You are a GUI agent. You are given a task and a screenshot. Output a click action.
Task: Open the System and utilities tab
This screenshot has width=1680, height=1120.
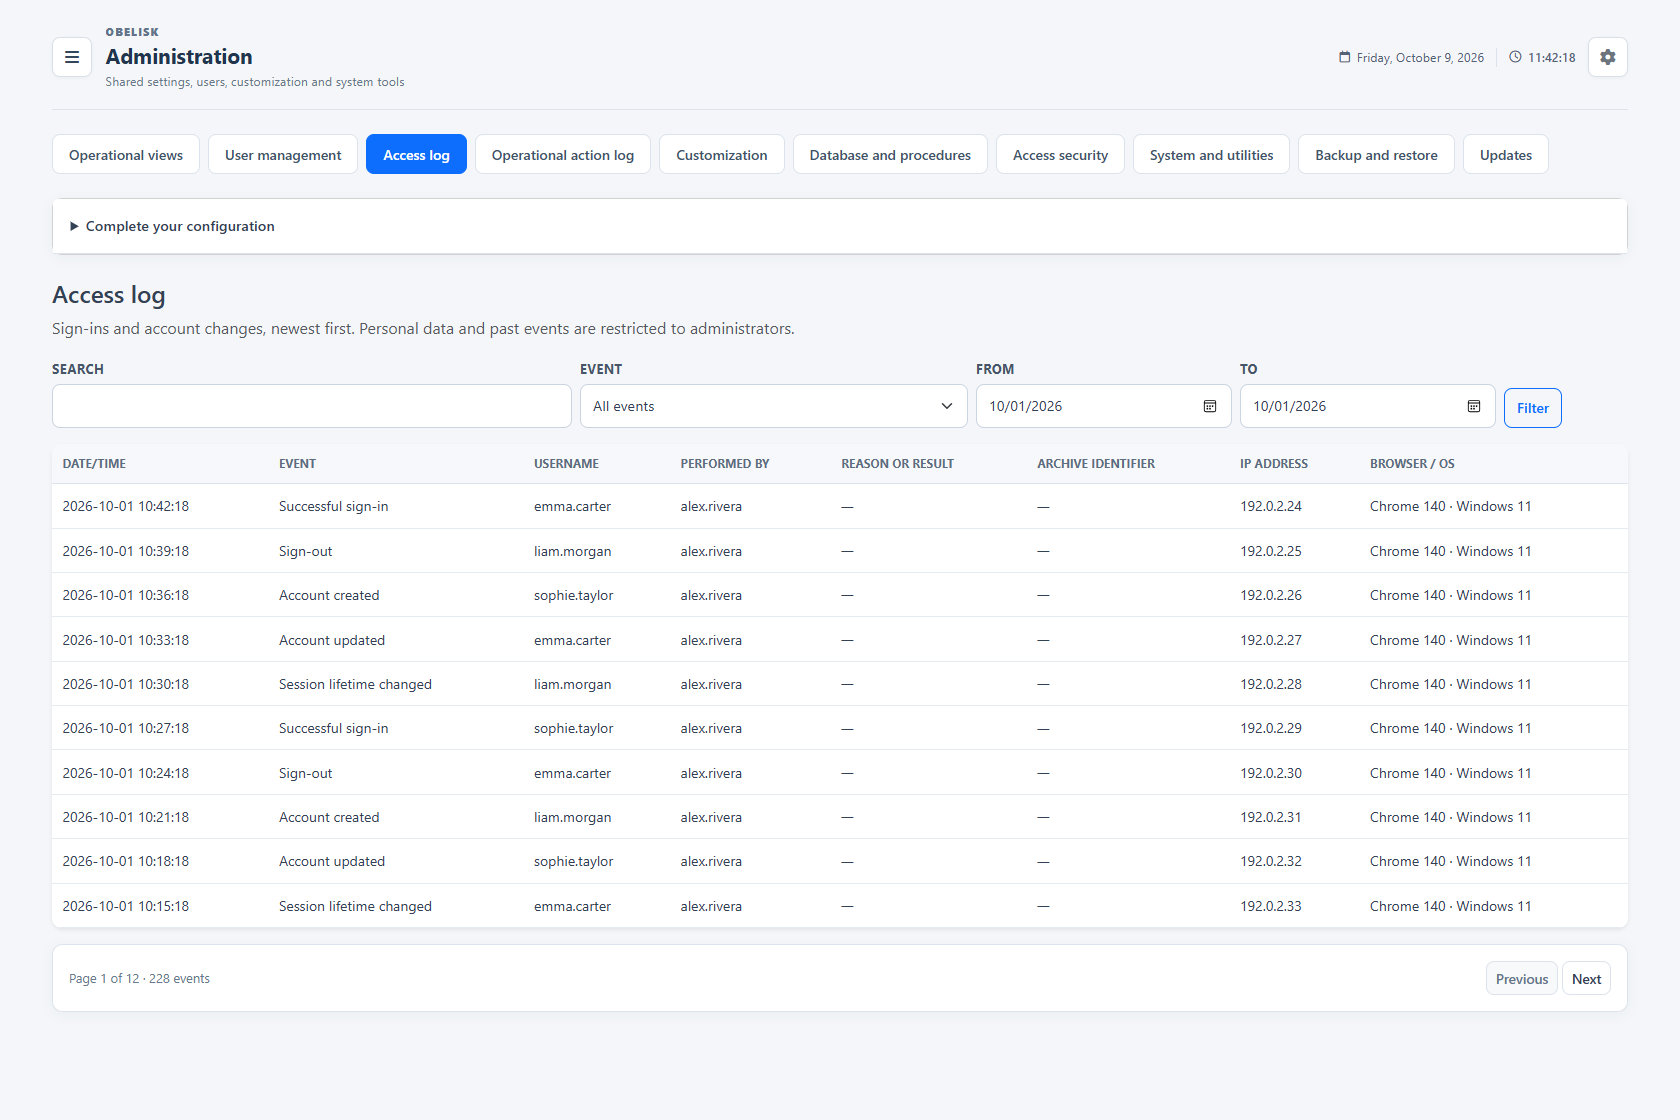click(1211, 155)
